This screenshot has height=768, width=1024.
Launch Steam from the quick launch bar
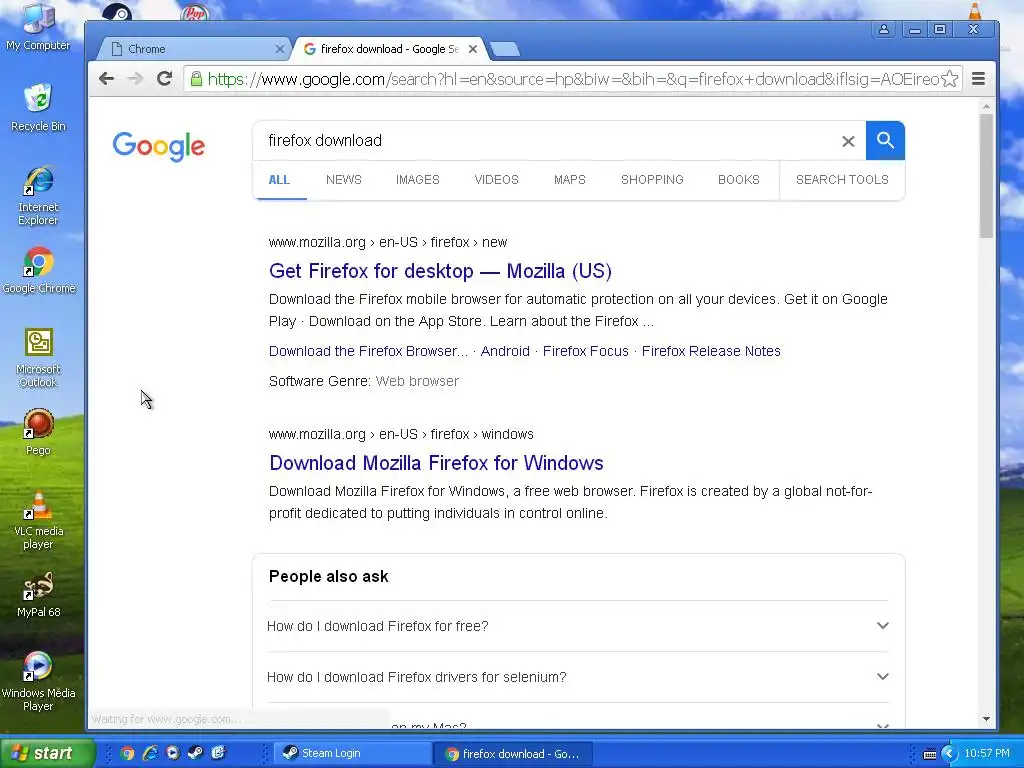tap(195, 753)
